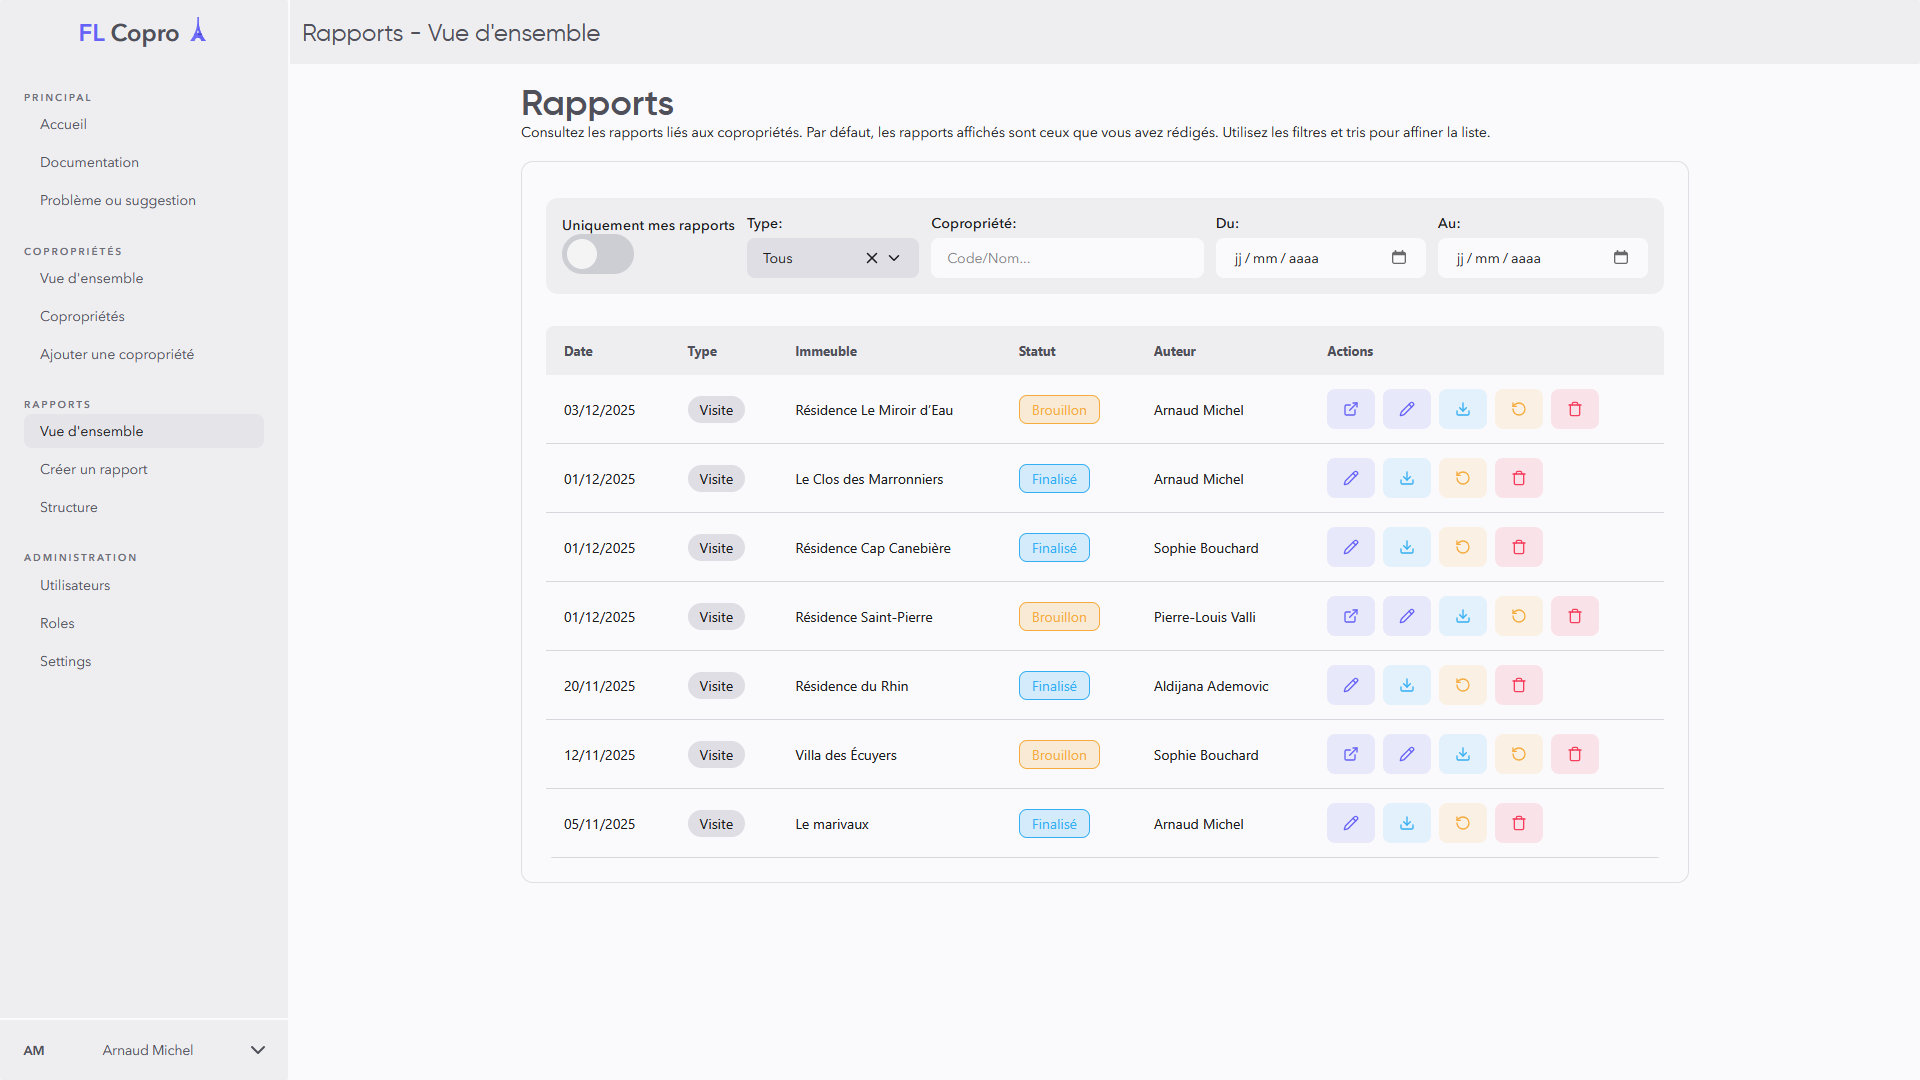Edit the Le Clos des Marronniers report
This screenshot has height=1080, width=1920.
pos(1350,478)
